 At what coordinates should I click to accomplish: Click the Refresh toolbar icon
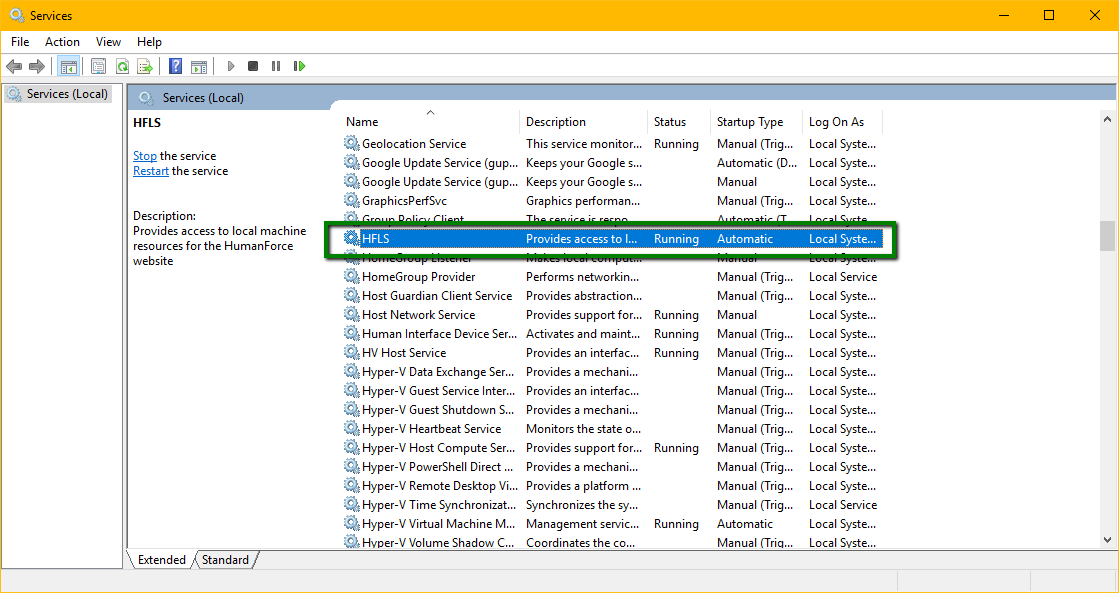pos(122,66)
